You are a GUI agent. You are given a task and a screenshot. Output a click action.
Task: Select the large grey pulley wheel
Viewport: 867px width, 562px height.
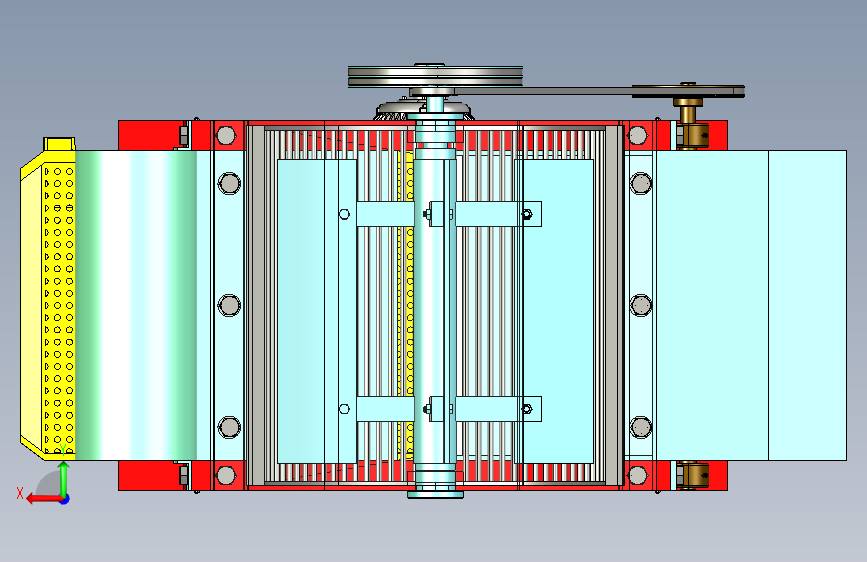(x=435, y=76)
